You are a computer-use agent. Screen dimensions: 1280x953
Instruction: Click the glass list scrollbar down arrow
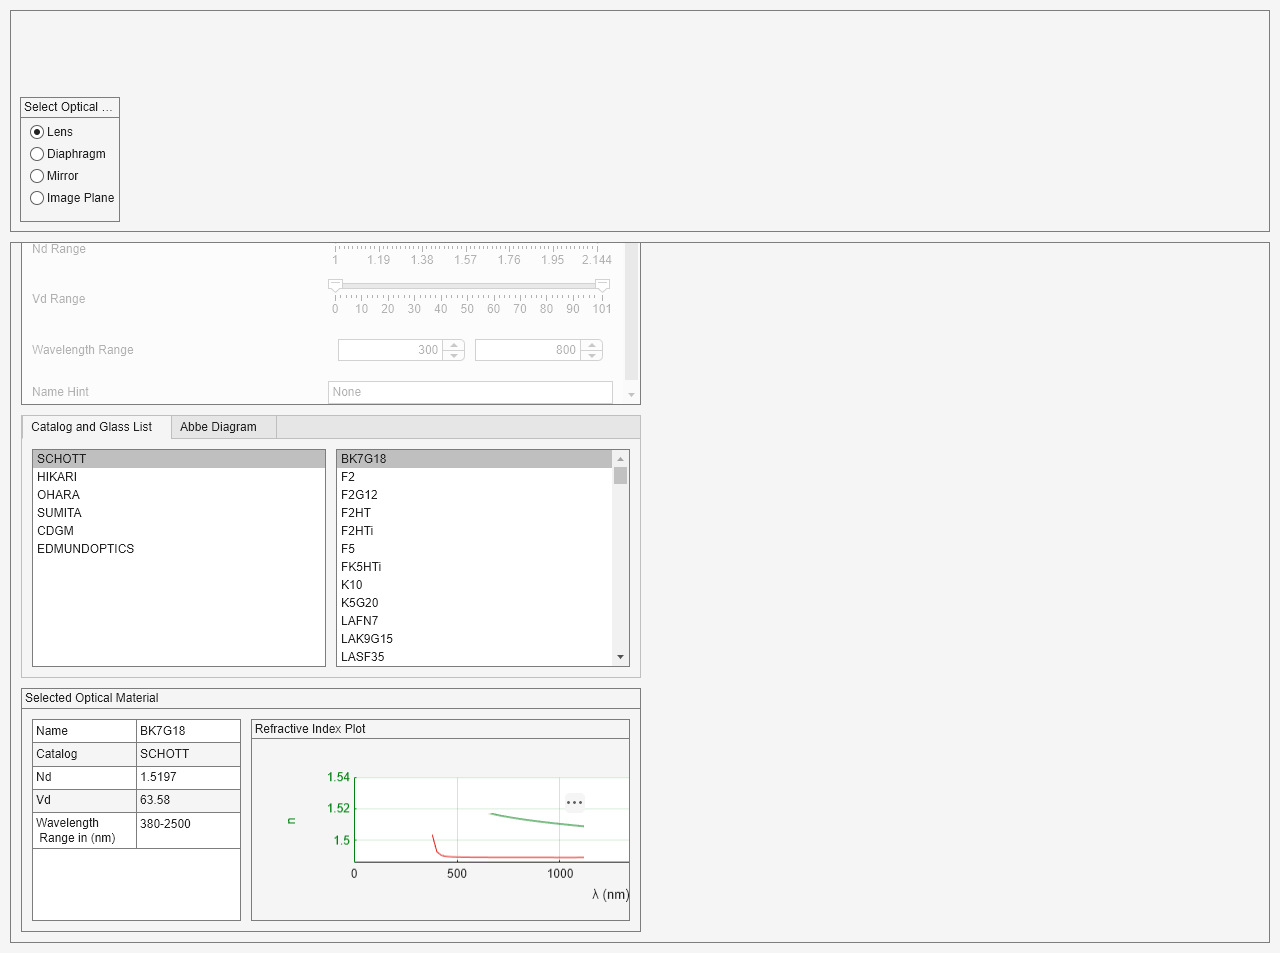[x=619, y=657]
